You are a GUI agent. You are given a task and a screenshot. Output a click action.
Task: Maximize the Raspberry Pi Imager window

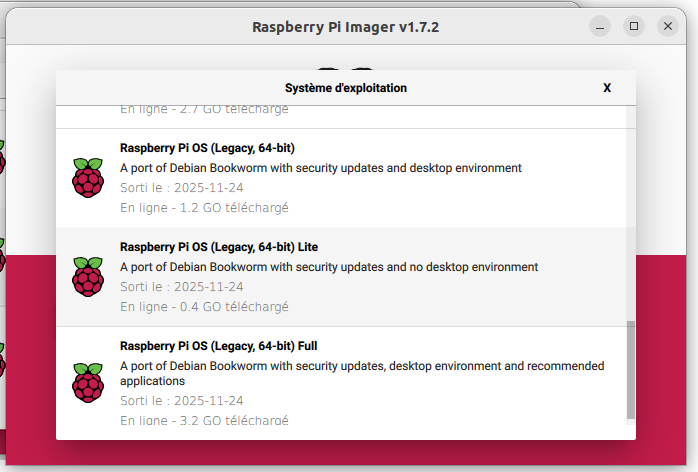tap(634, 26)
